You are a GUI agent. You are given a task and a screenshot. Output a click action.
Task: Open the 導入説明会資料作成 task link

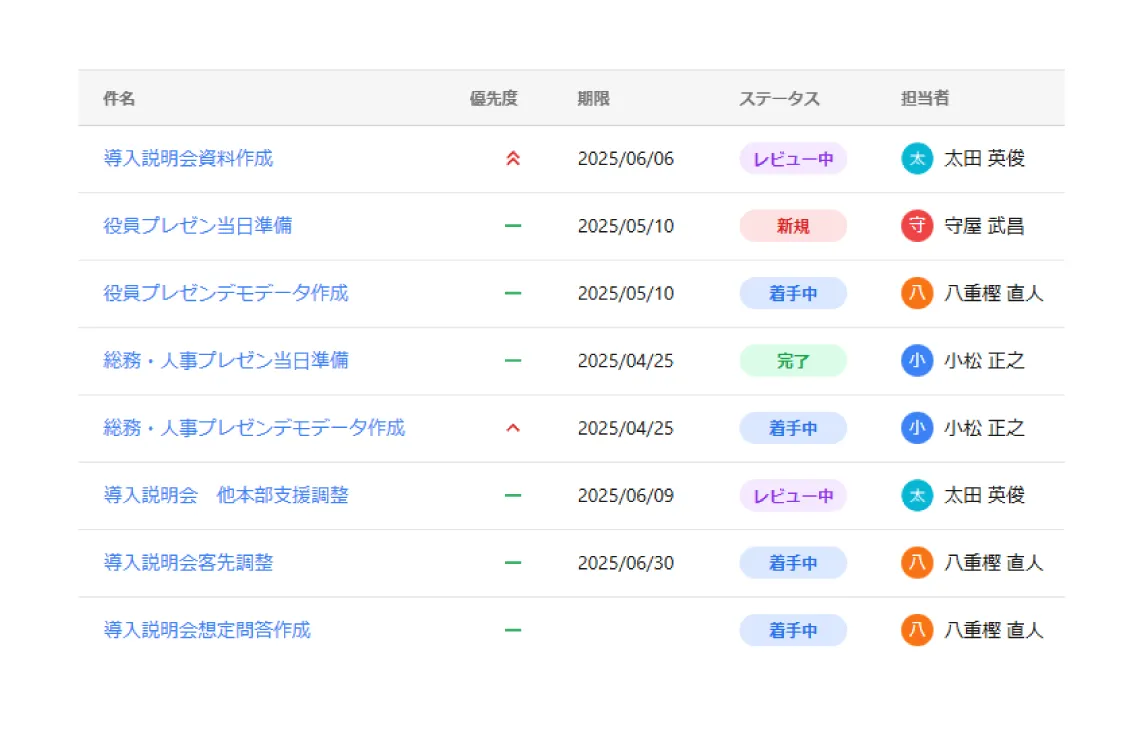click(x=188, y=158)
